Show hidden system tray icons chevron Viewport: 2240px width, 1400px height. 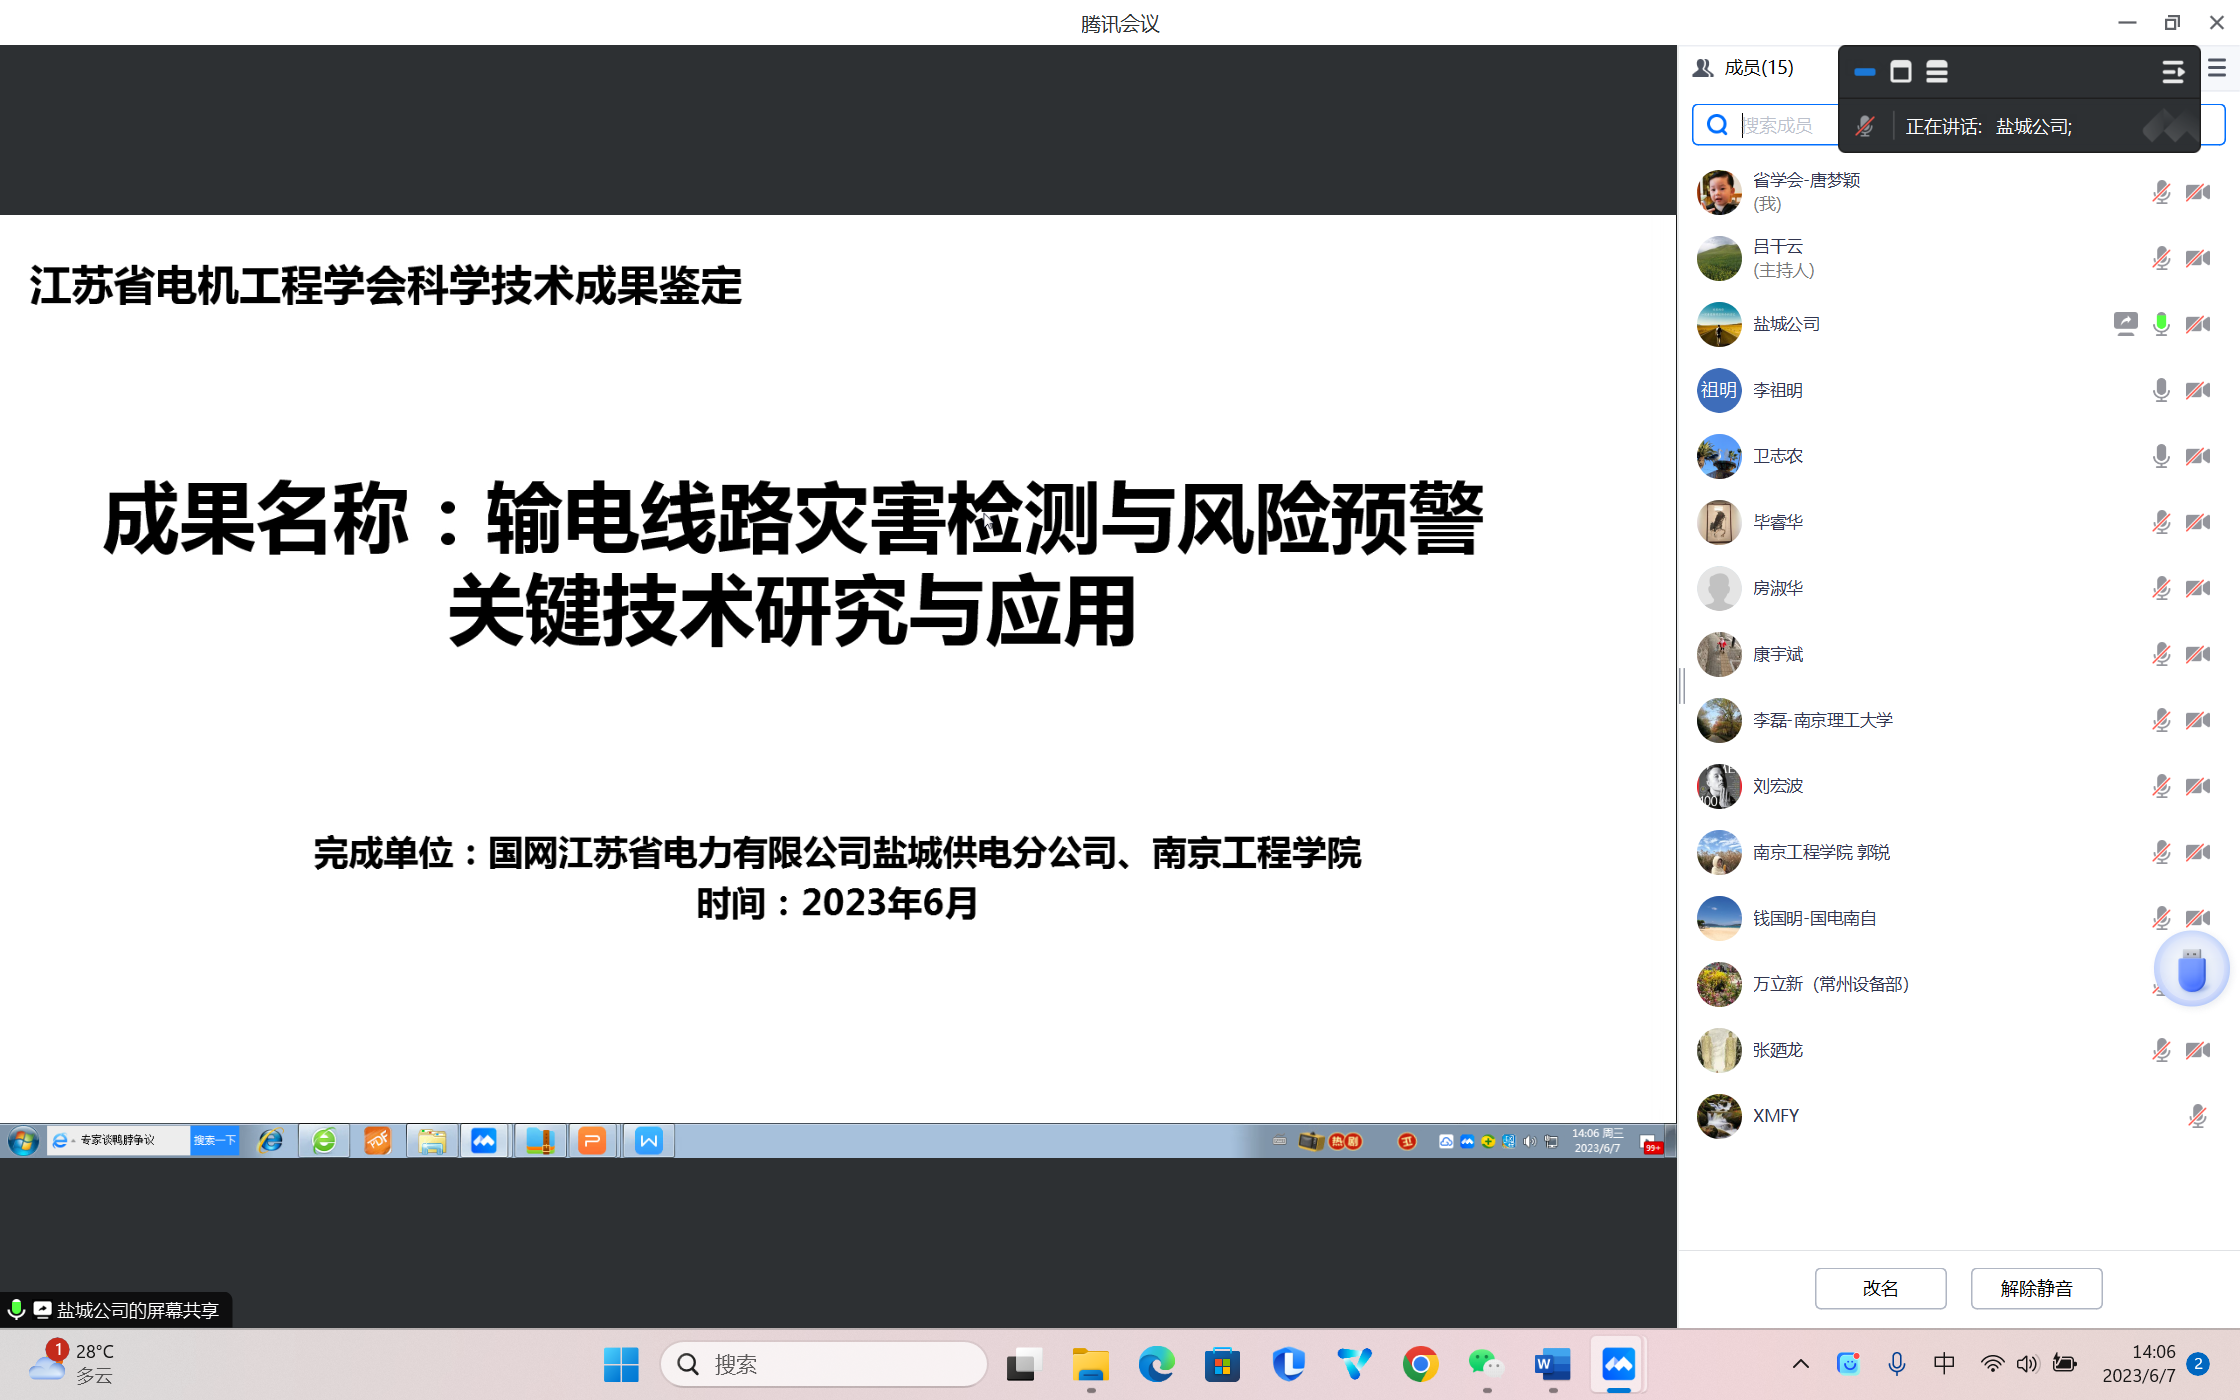click(x=1800, y=1364)
